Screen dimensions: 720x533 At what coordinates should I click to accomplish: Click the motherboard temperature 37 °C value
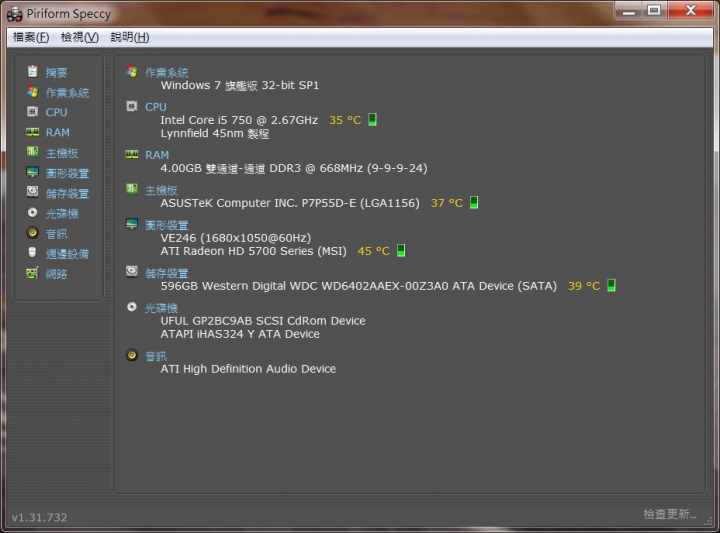click(x=446, y=203)
